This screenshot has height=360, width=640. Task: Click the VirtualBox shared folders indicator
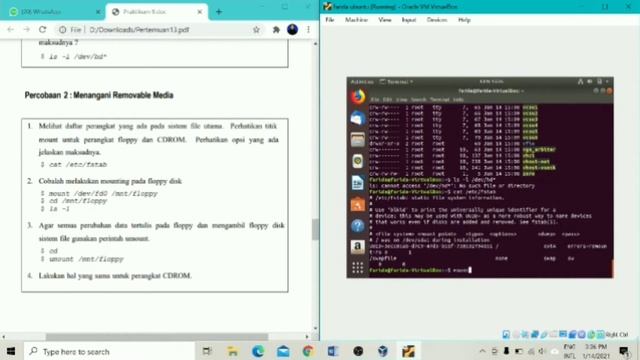(553, 335)
